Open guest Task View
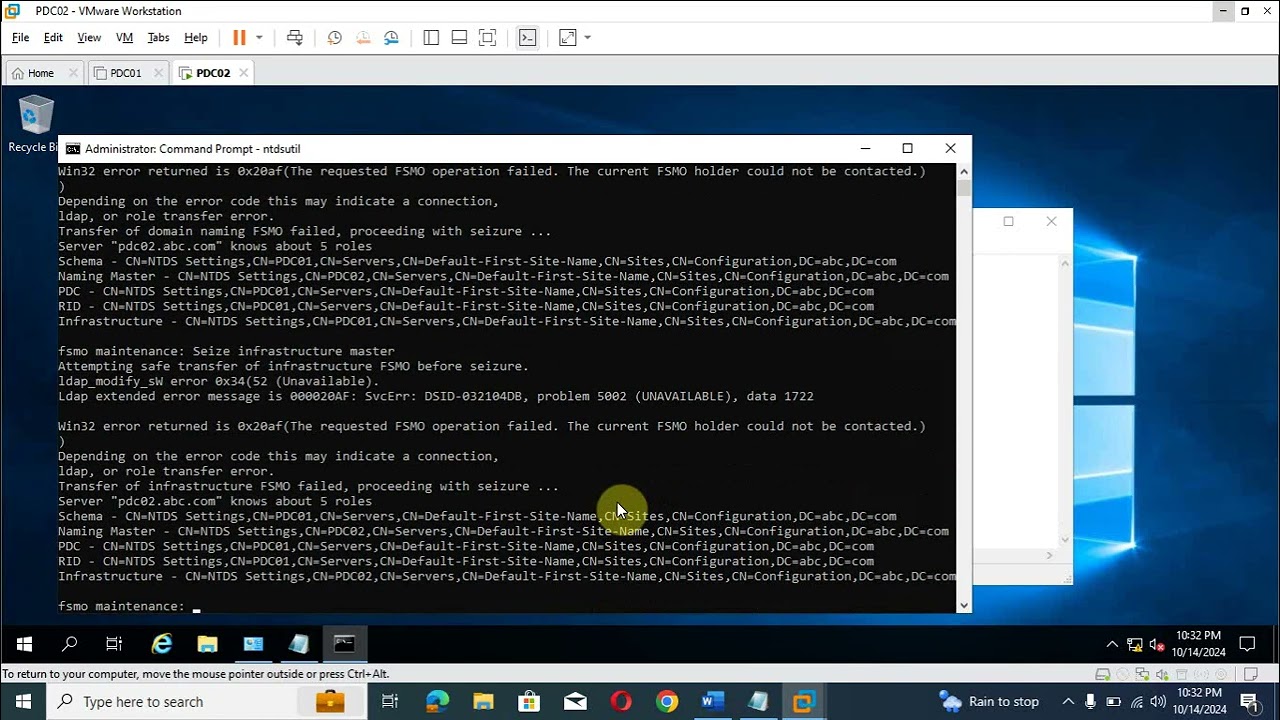Screen dimensions: 1280x720 coord(114,644)
